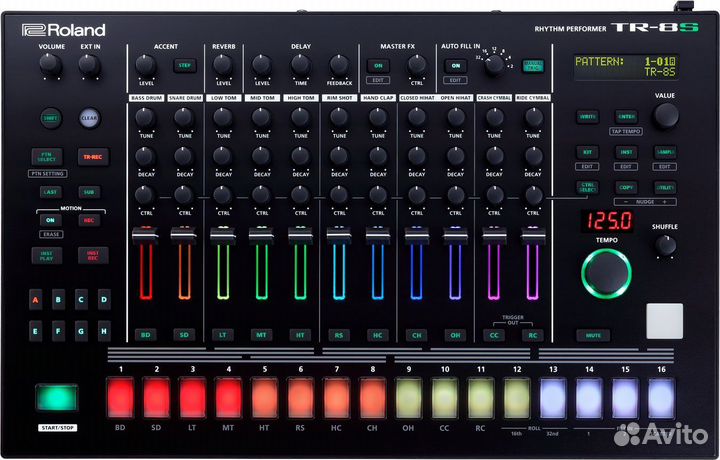Toggle the MASTER FX ON button
Image resolution: width=720 pixels, height=460 pixels.
(x=378, y=66)
